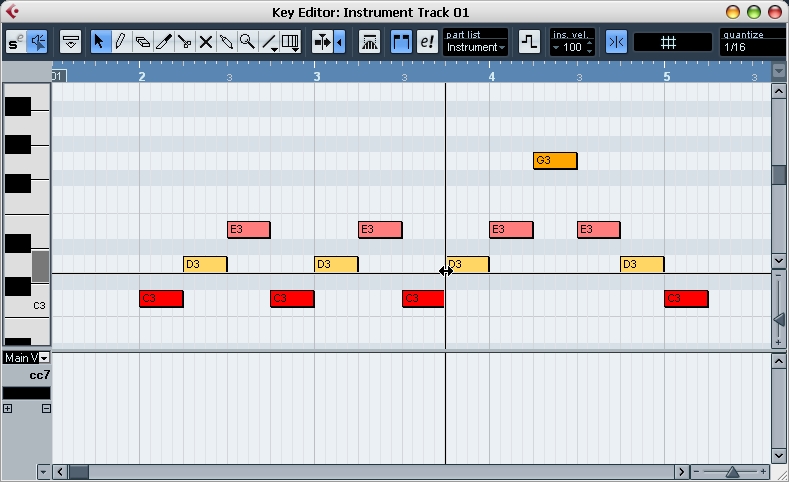The image size is (789, 482).
Task: Select the E3 note starting at bar 4
Action: click(x=511, y=230)
